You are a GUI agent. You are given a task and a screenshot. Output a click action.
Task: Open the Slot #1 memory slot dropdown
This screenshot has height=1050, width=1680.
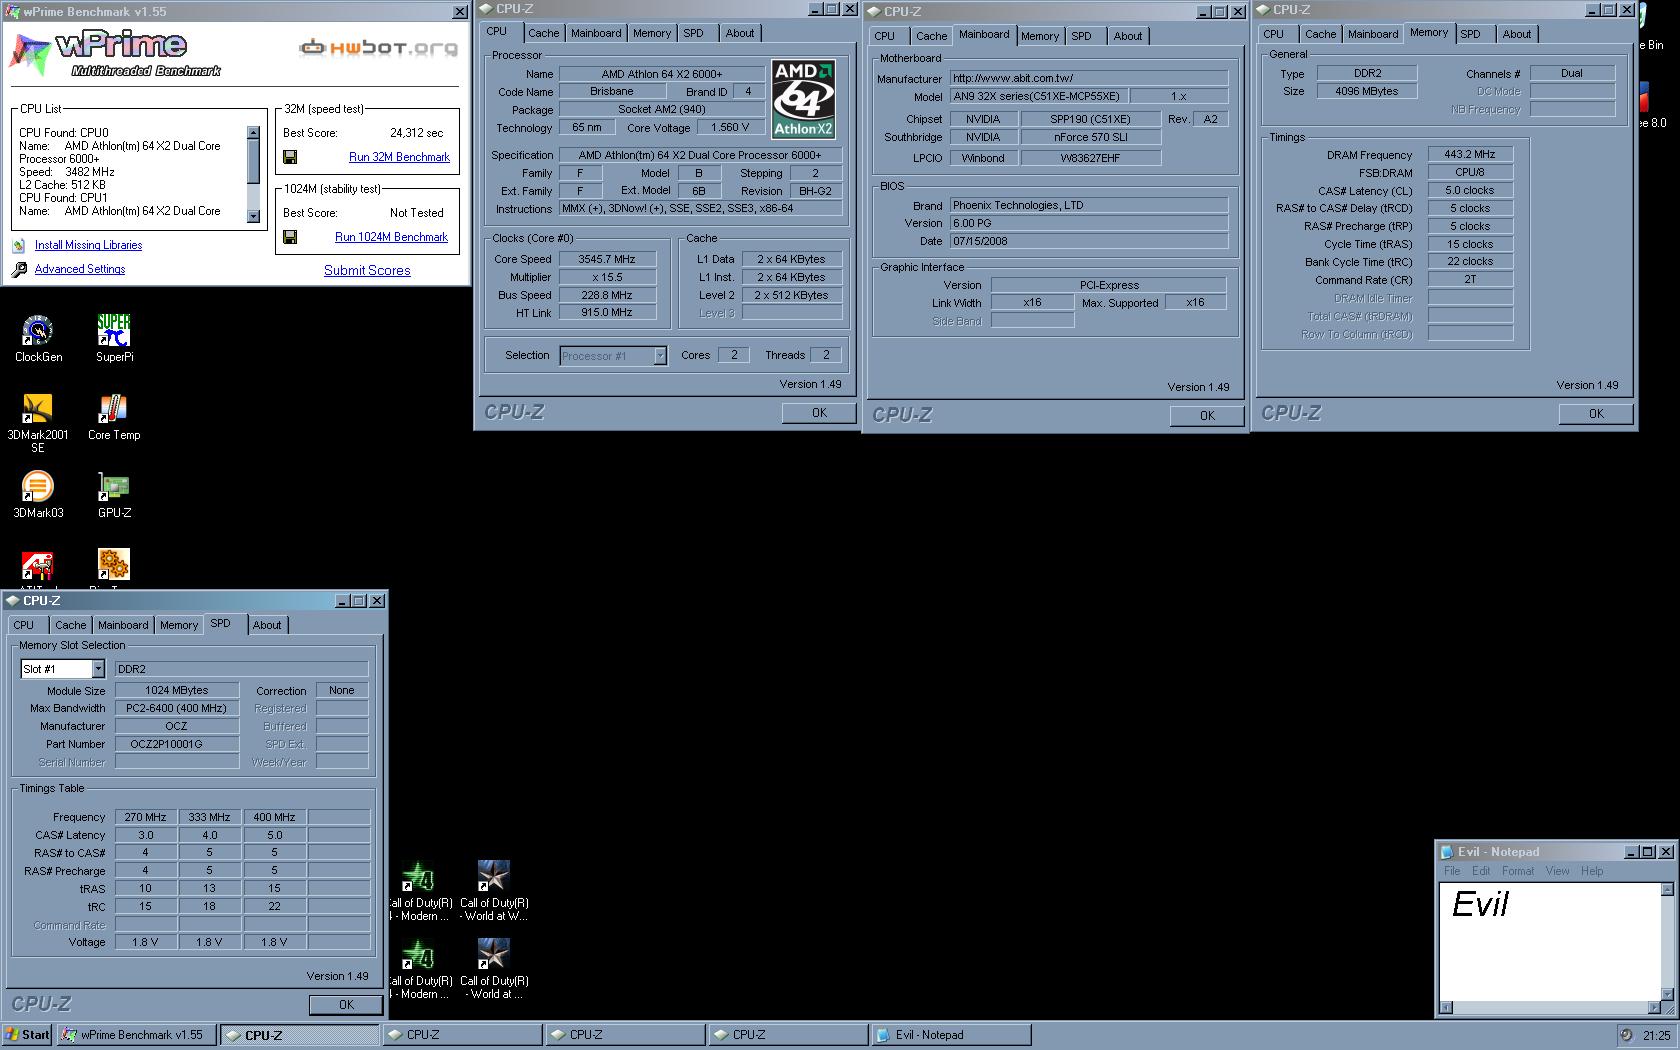[98, 669]
